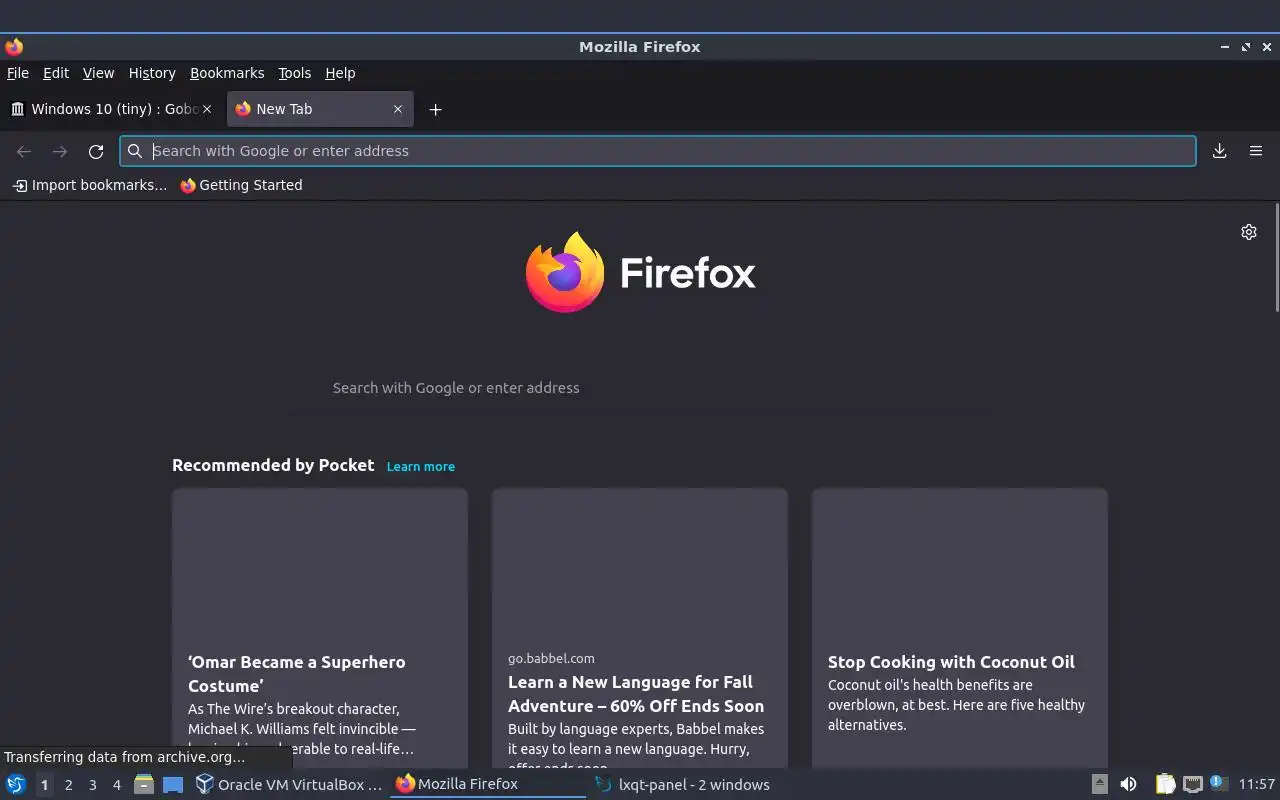Open the History menu

tap(152, 73)
